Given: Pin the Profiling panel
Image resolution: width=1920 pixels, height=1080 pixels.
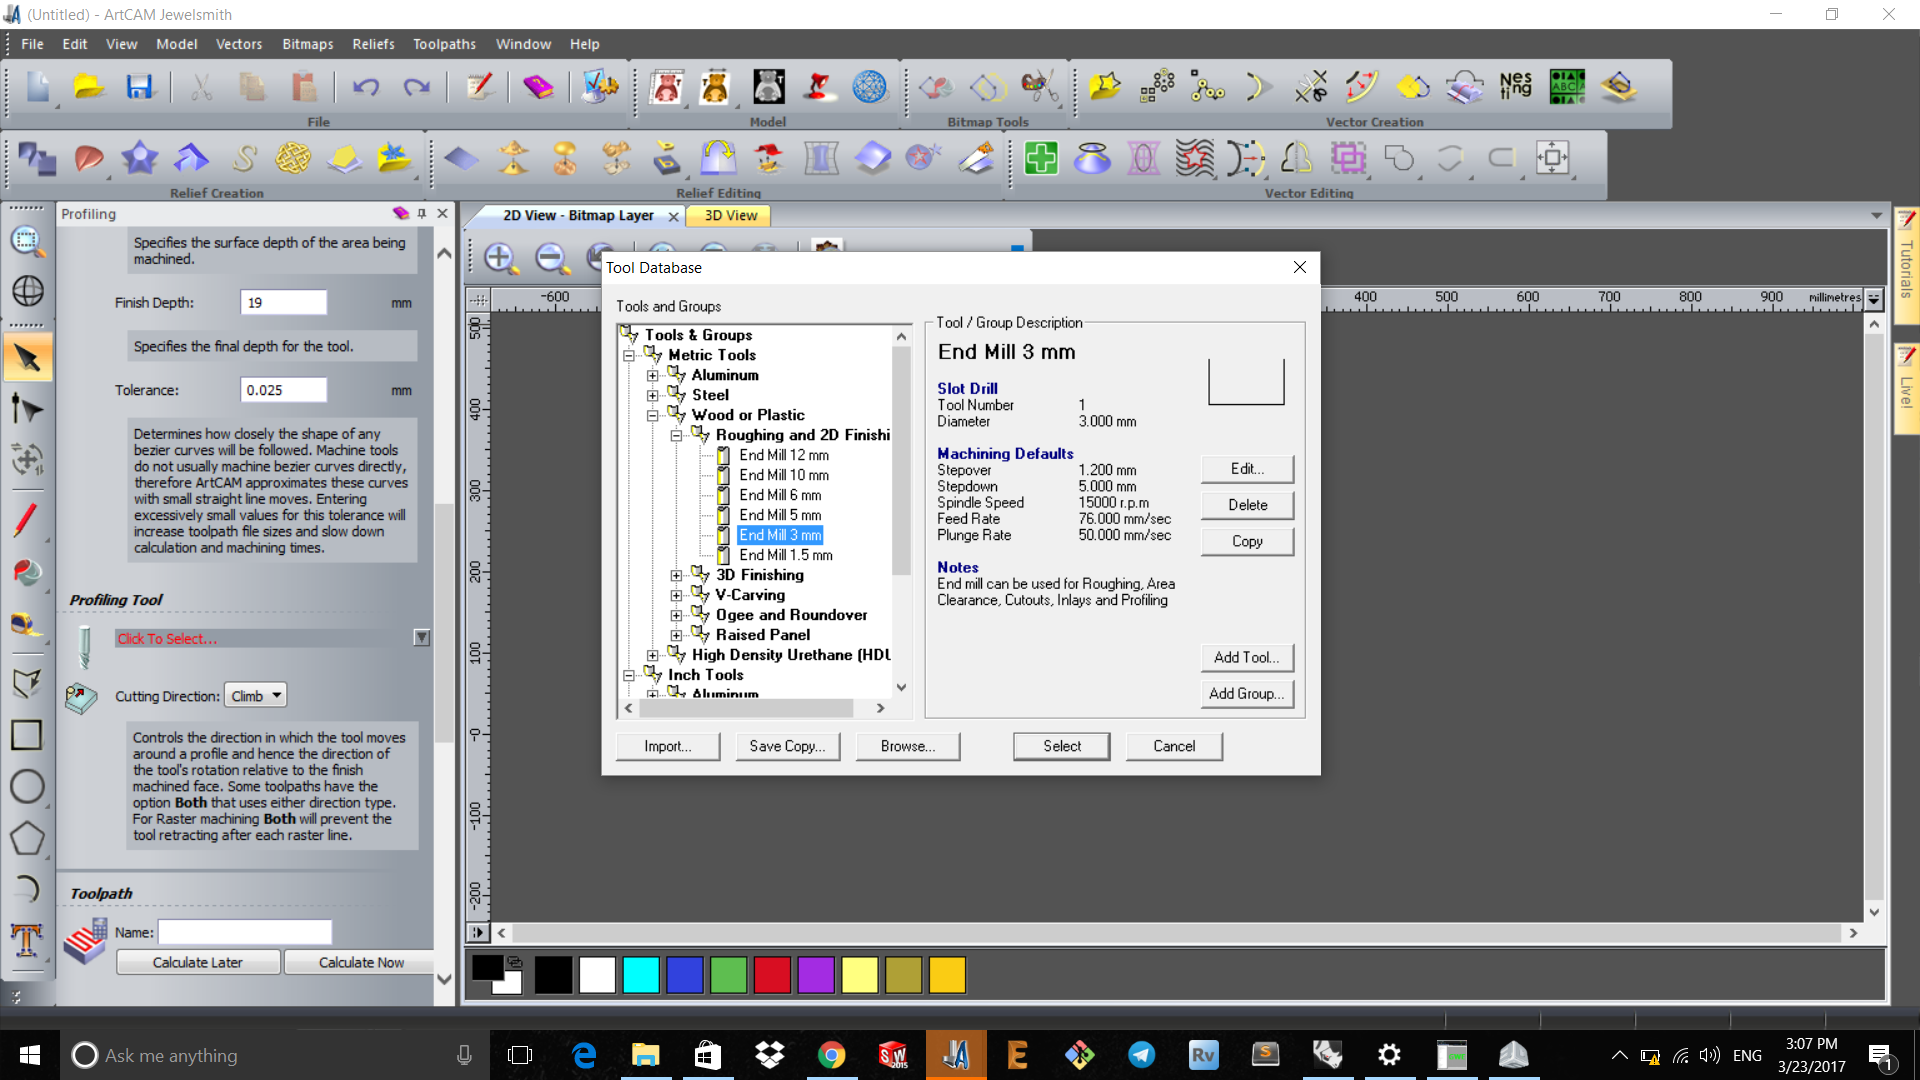Looking at the screenshot, I should coord(422,213).
